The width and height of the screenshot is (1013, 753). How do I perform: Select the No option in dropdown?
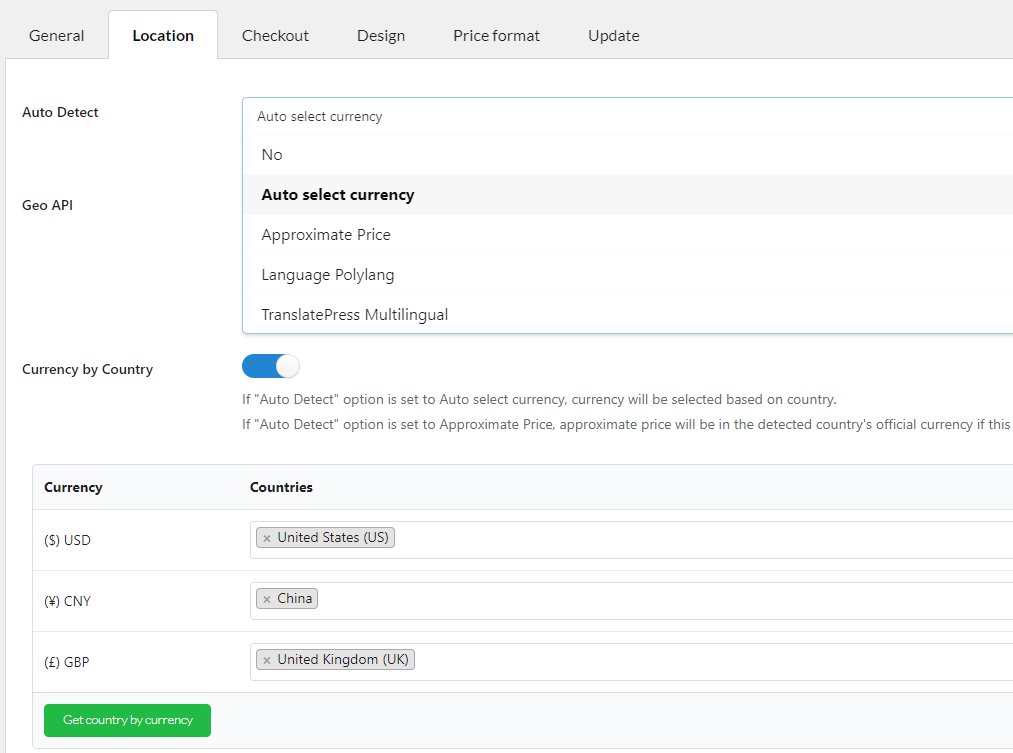(272, 155)
